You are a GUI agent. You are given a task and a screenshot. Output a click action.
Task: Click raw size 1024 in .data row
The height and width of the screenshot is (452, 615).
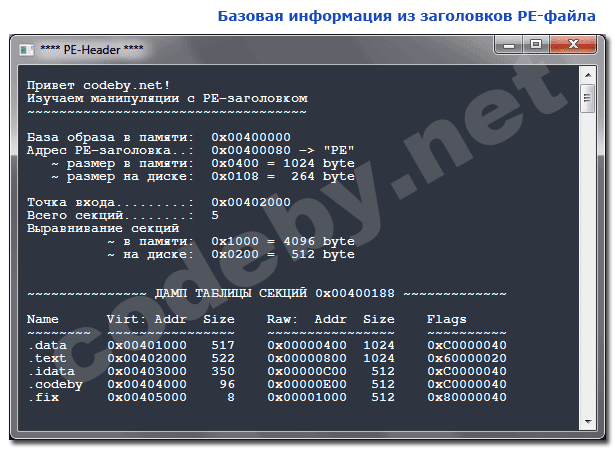tap(379, 345)
